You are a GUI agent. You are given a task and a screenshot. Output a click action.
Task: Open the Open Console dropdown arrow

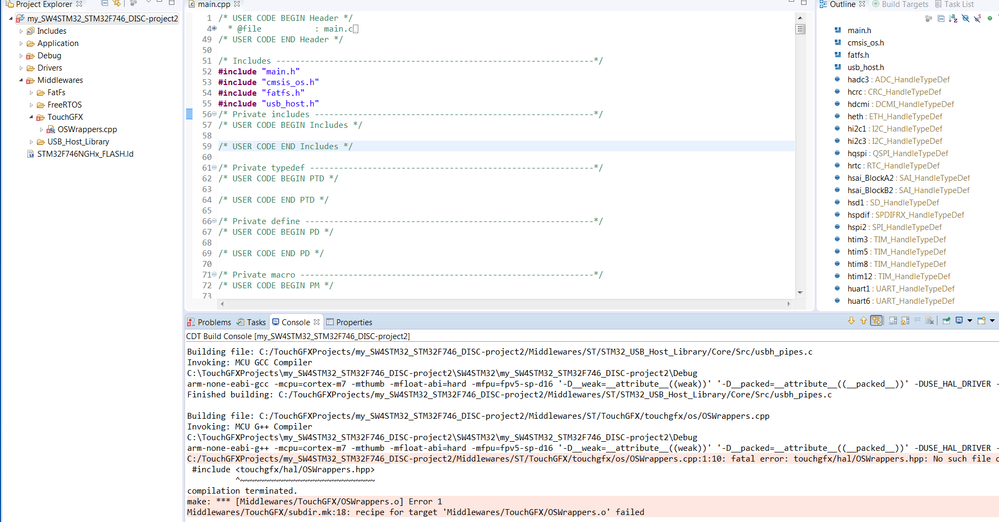point(992,321)
